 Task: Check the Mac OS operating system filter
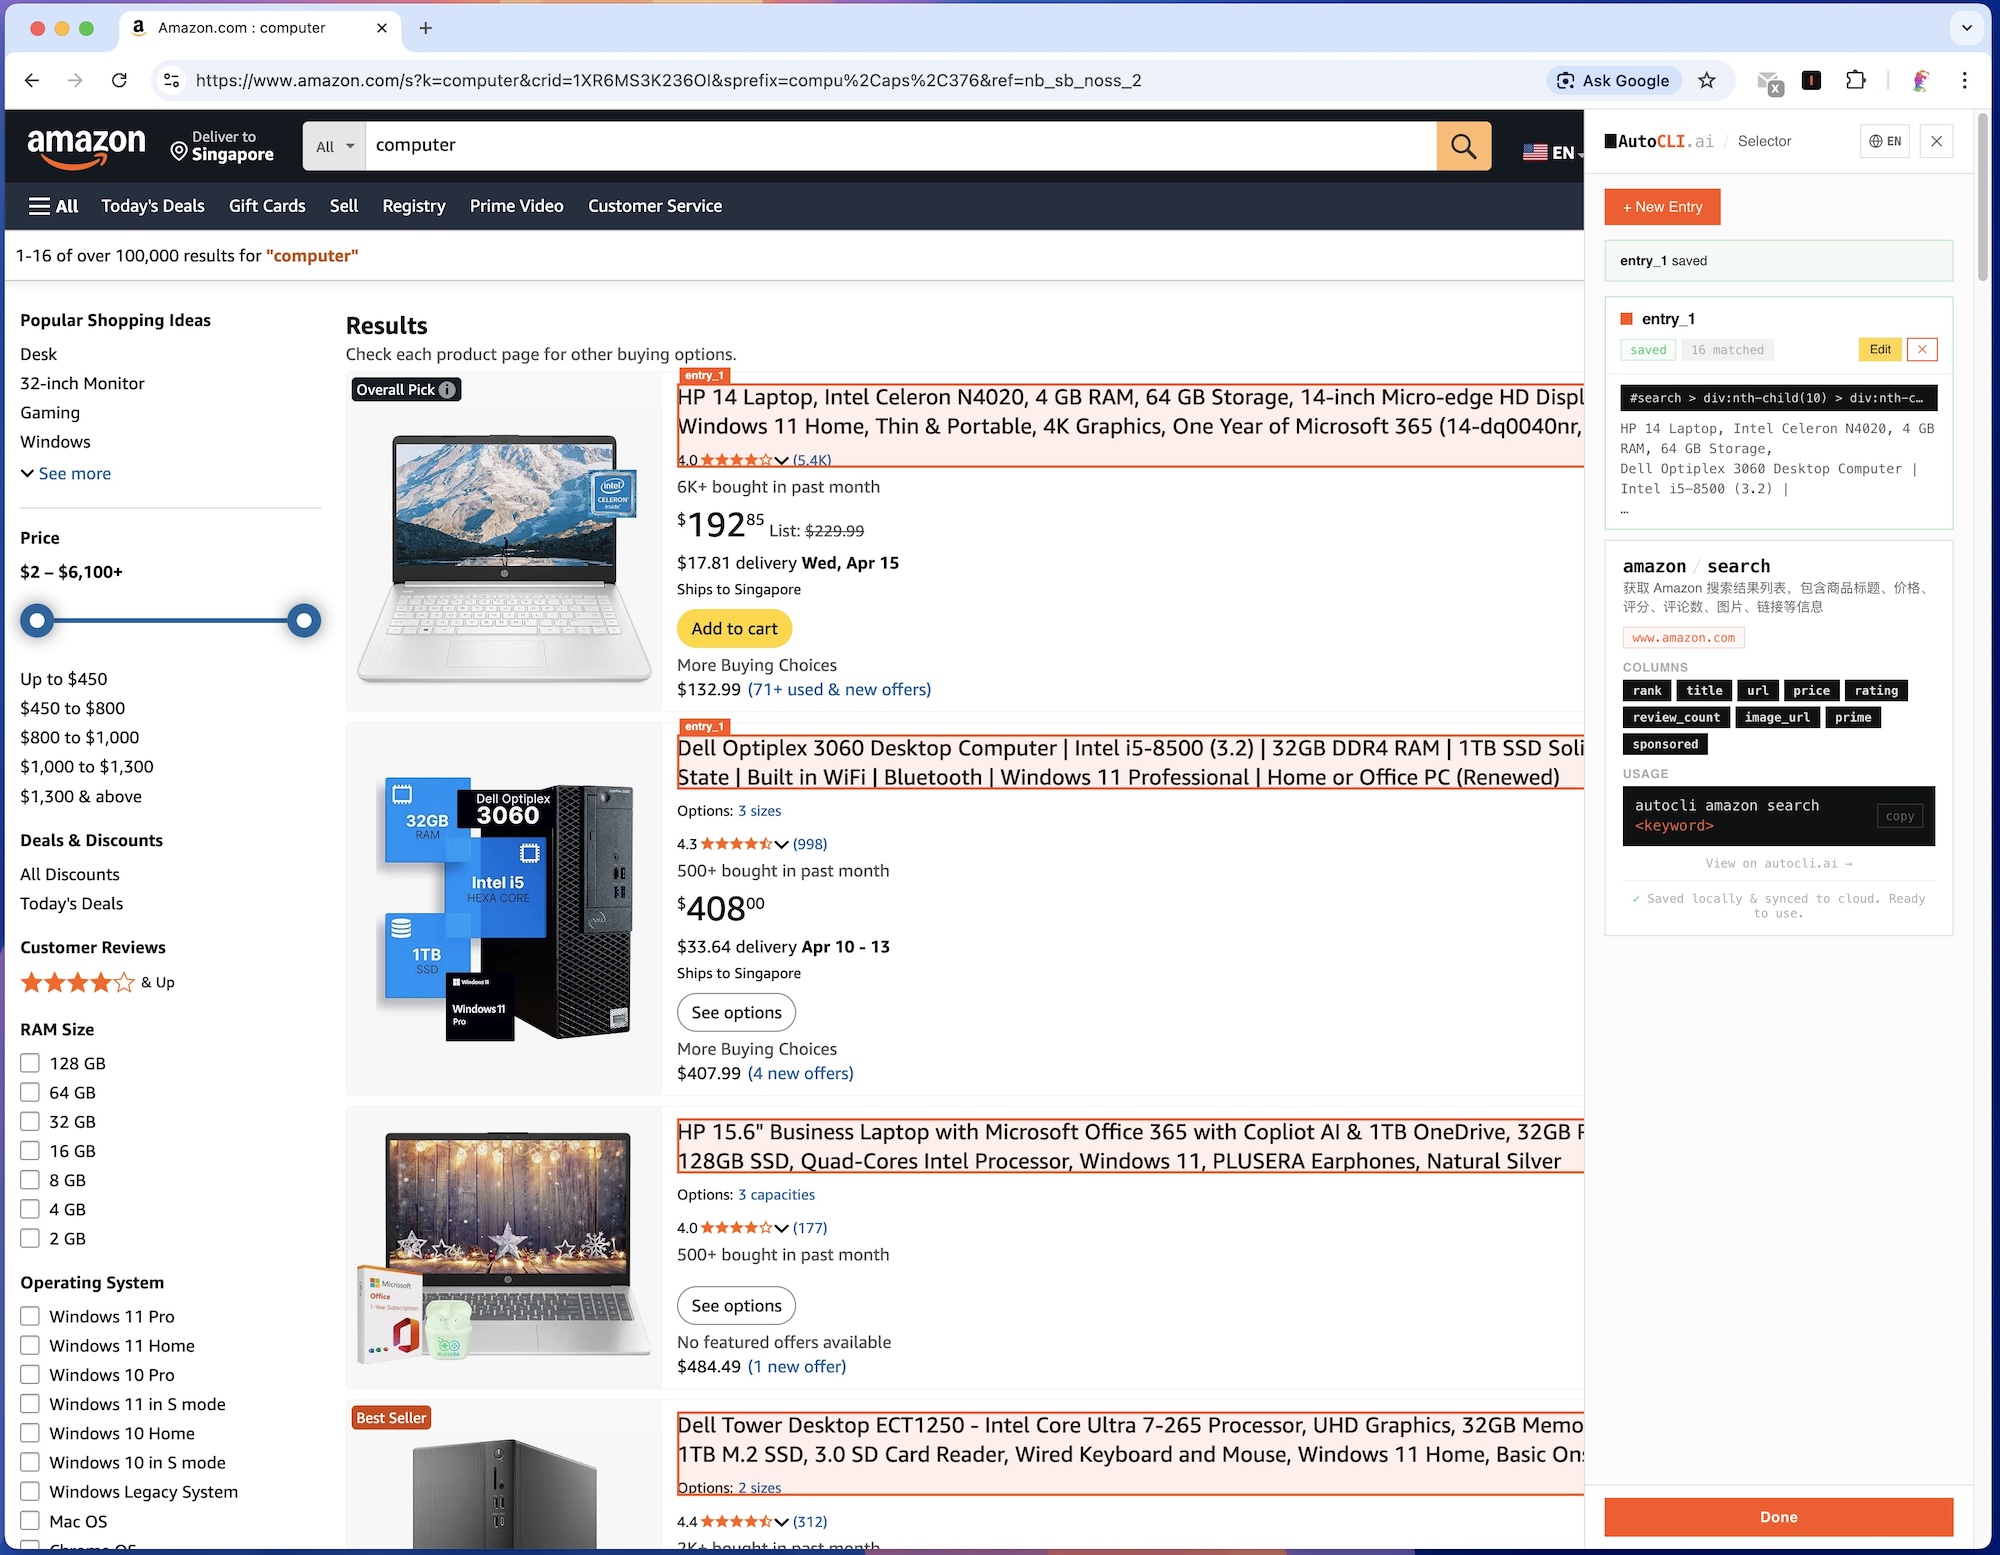pyautogui.click(x=30, y=1521)
